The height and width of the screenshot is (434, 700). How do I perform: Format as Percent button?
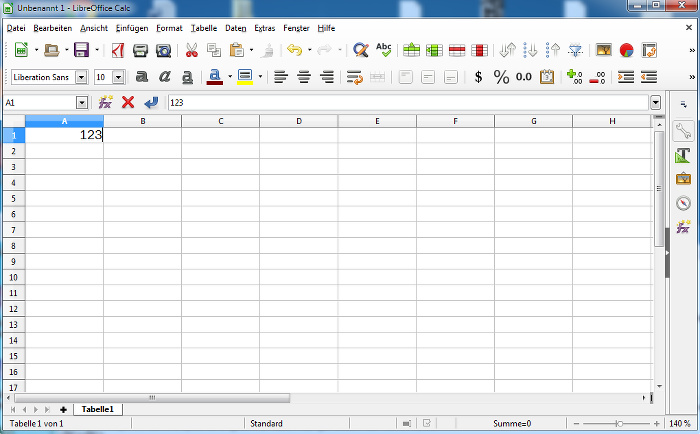(501, 77)
